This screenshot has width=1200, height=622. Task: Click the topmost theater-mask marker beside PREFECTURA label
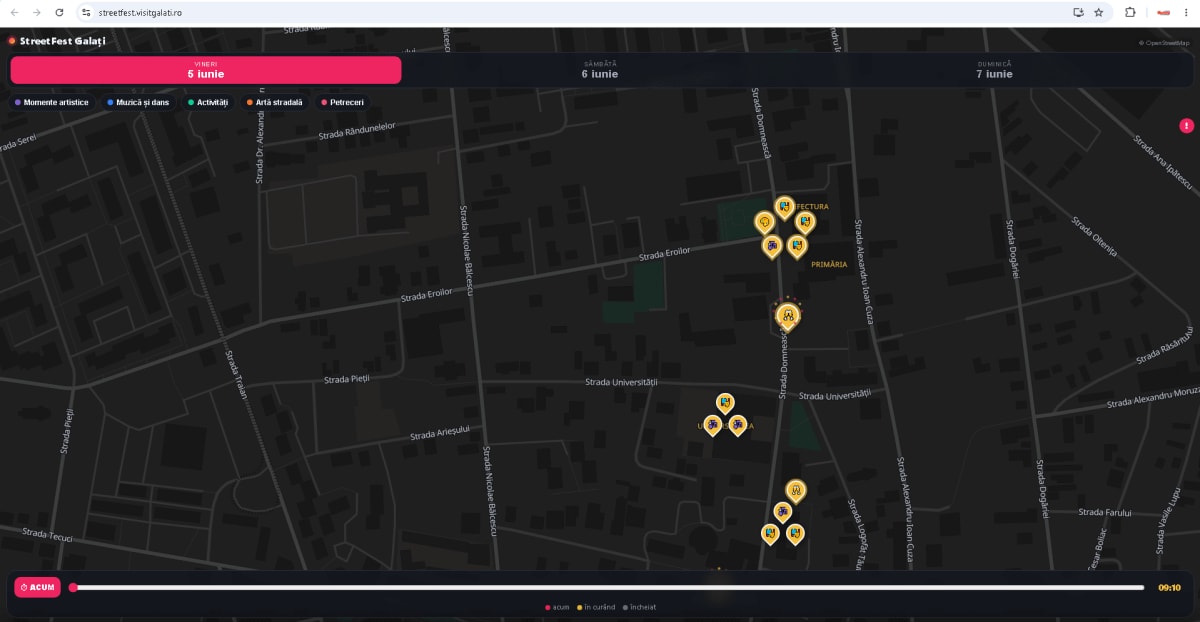(785, 208)
